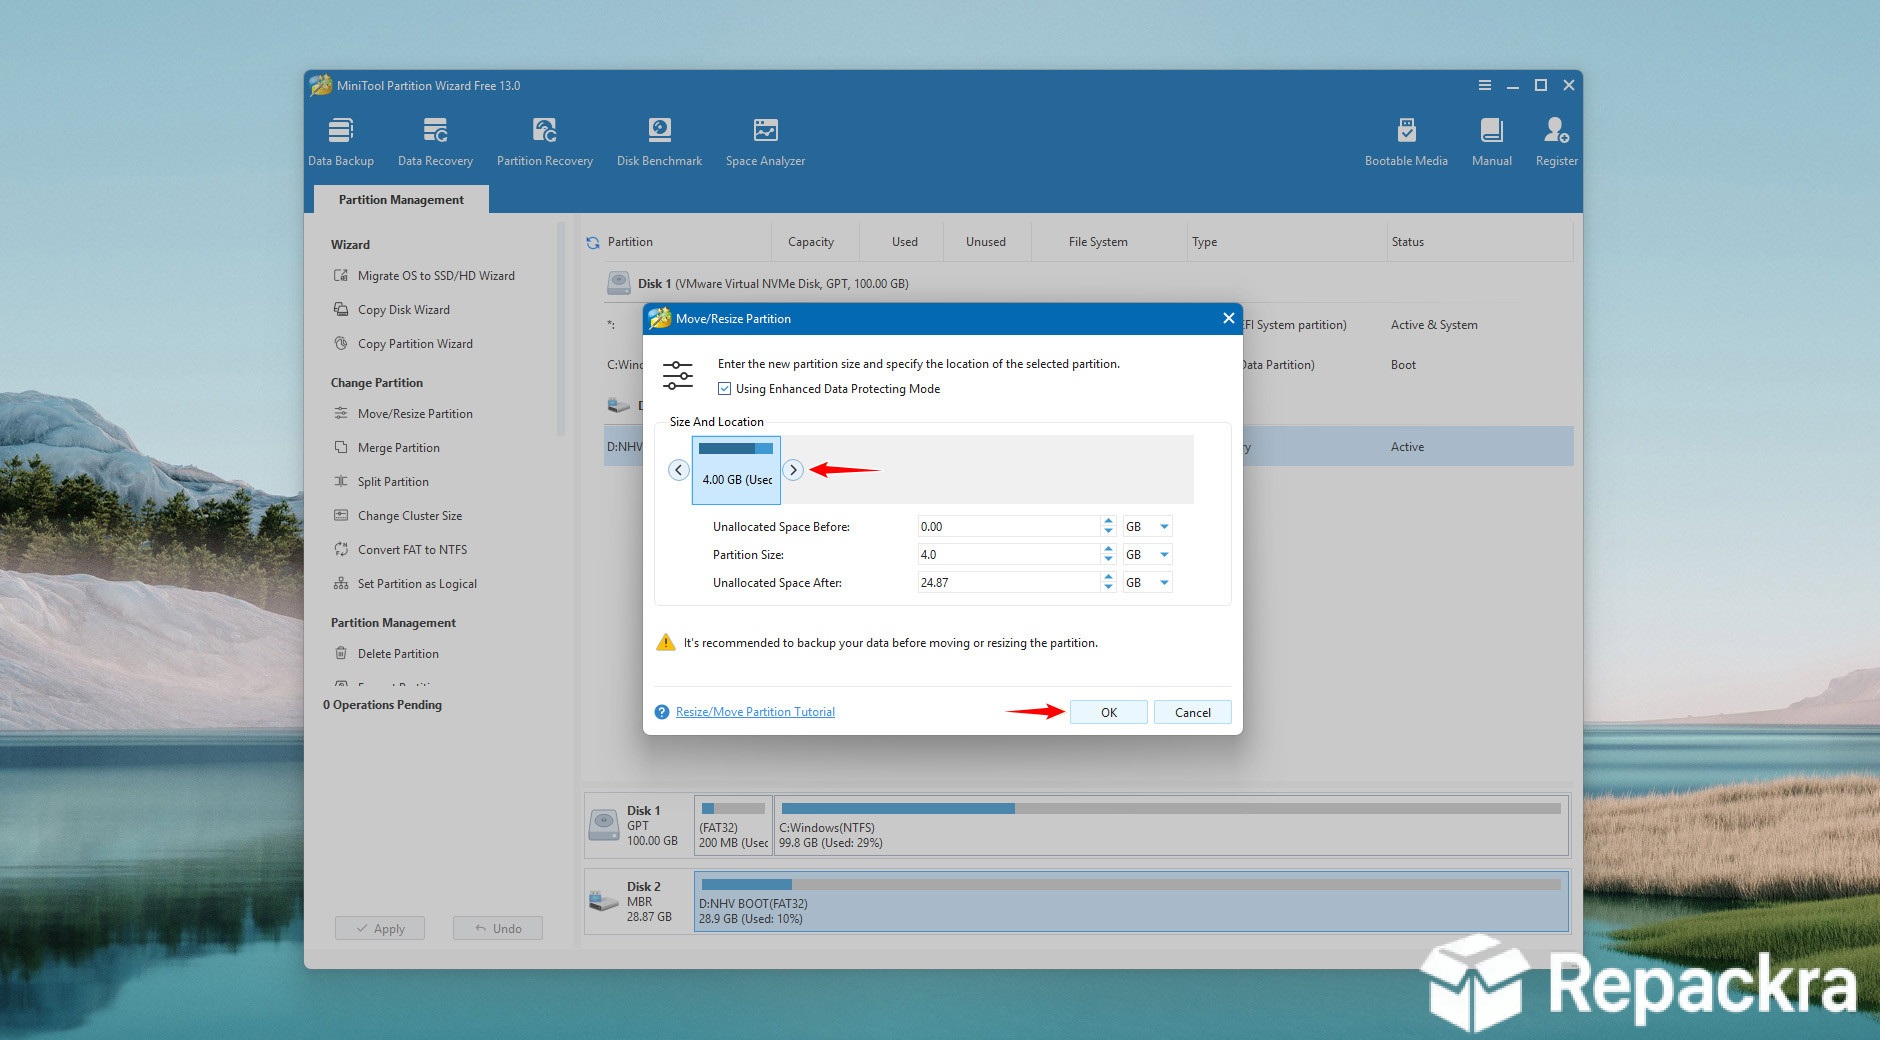Open the Data Backup tool

(x=341, y=142)
